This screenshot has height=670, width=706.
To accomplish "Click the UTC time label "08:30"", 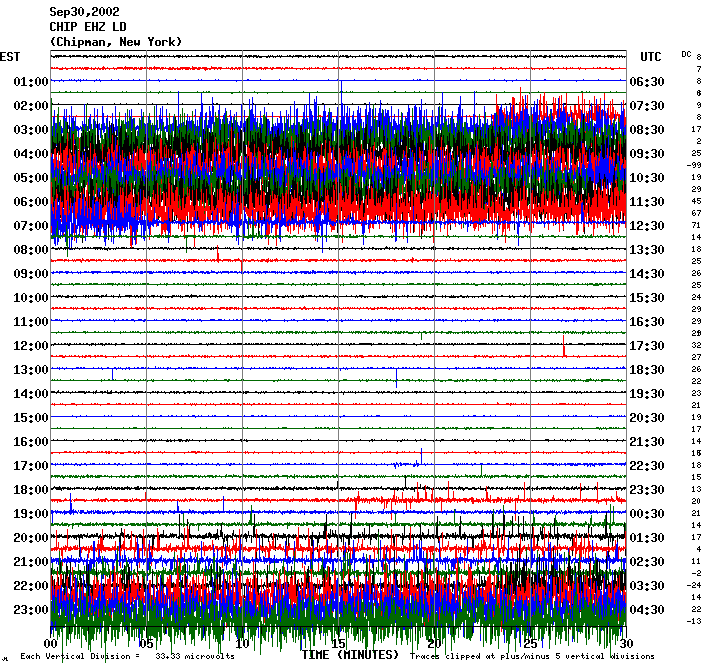I will coord(647,130).
